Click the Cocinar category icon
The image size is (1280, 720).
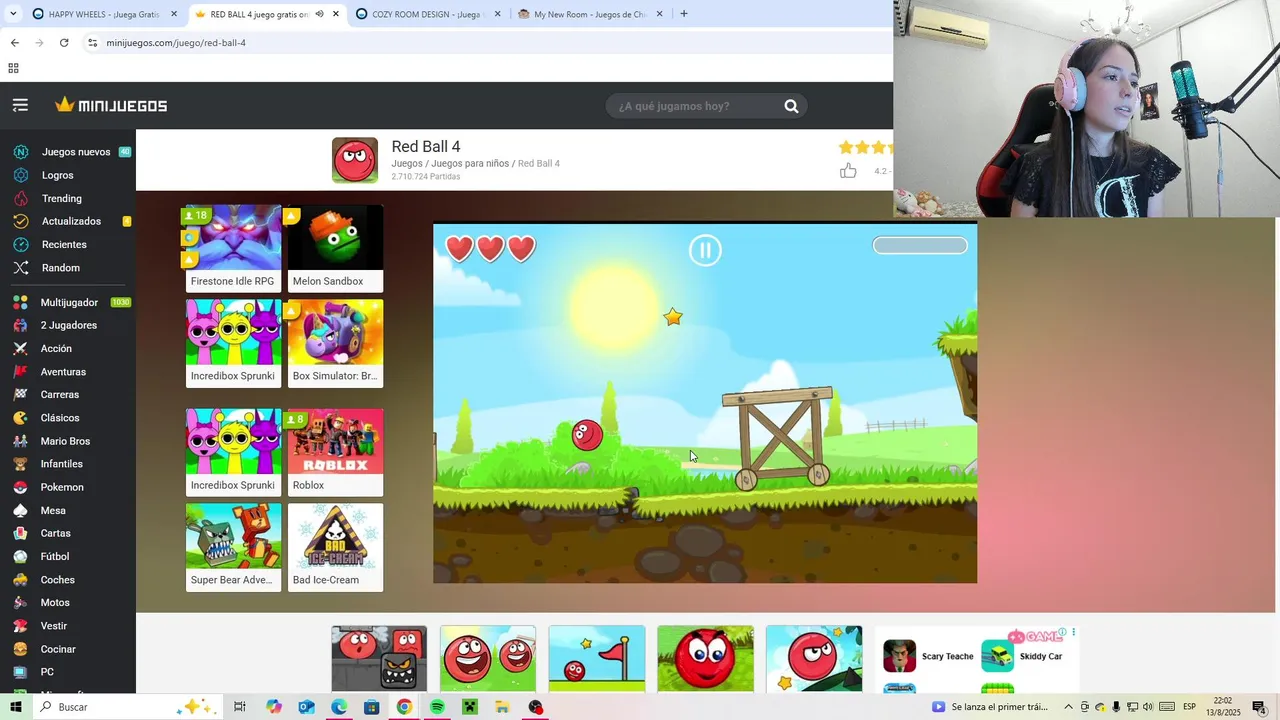[20, 648]
